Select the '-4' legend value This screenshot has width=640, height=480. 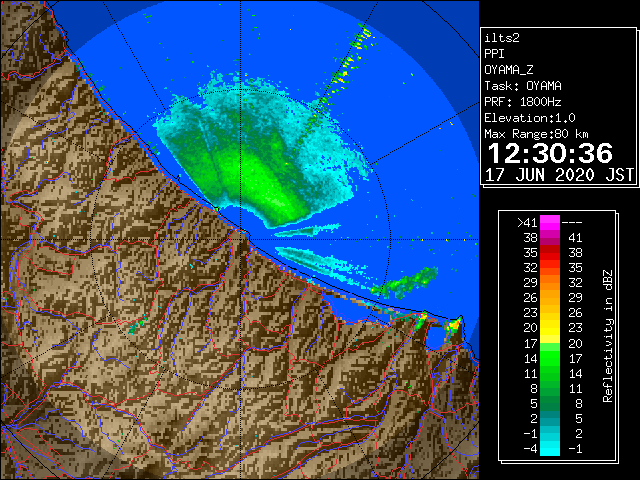point(530,449)
